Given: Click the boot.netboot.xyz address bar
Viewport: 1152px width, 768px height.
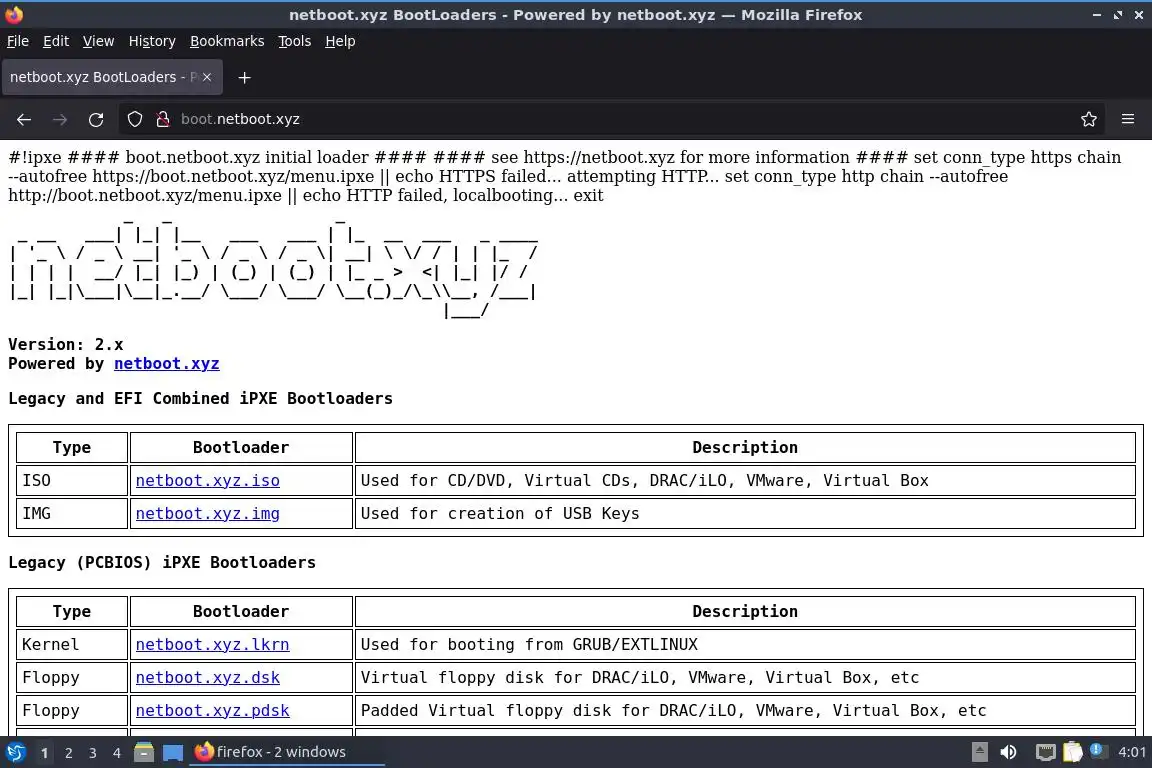Looking at the screenshot, I should (610, 119).
